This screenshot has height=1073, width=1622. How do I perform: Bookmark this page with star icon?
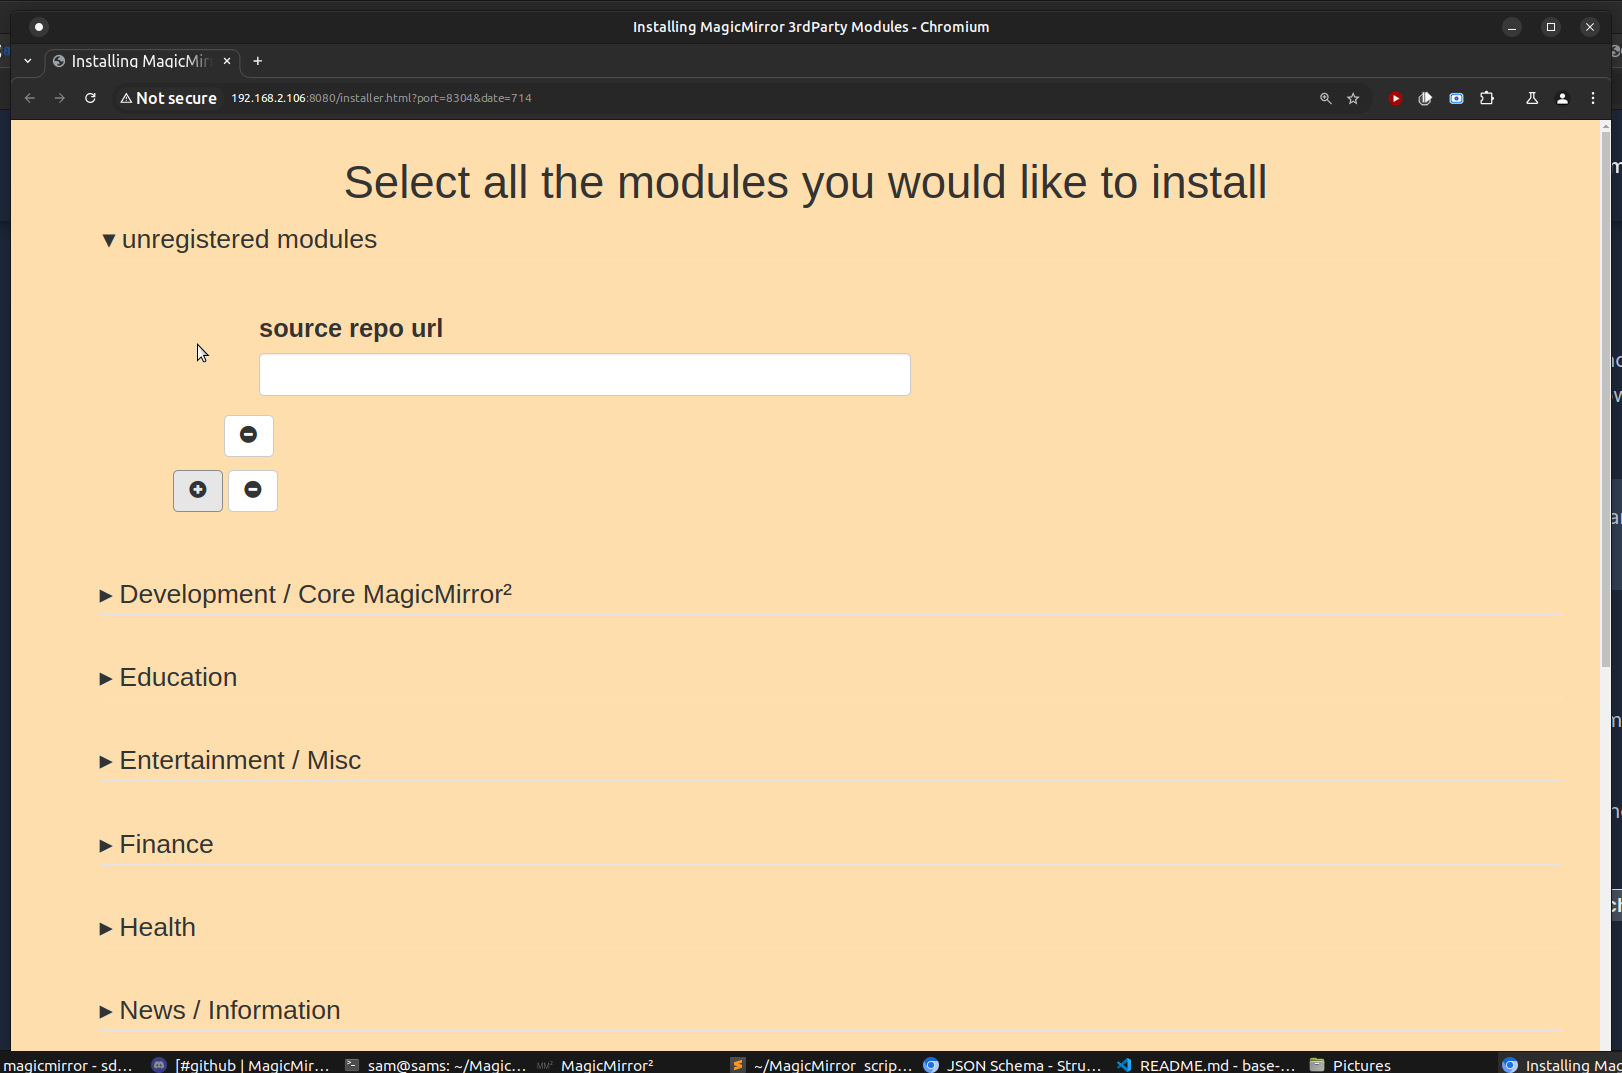pyautogui.click(x=1353, y=98)
